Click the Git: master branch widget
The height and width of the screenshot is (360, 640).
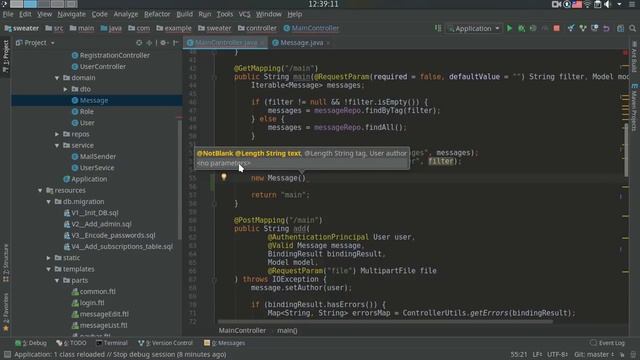pyautogui.click(x=594, y=354)
